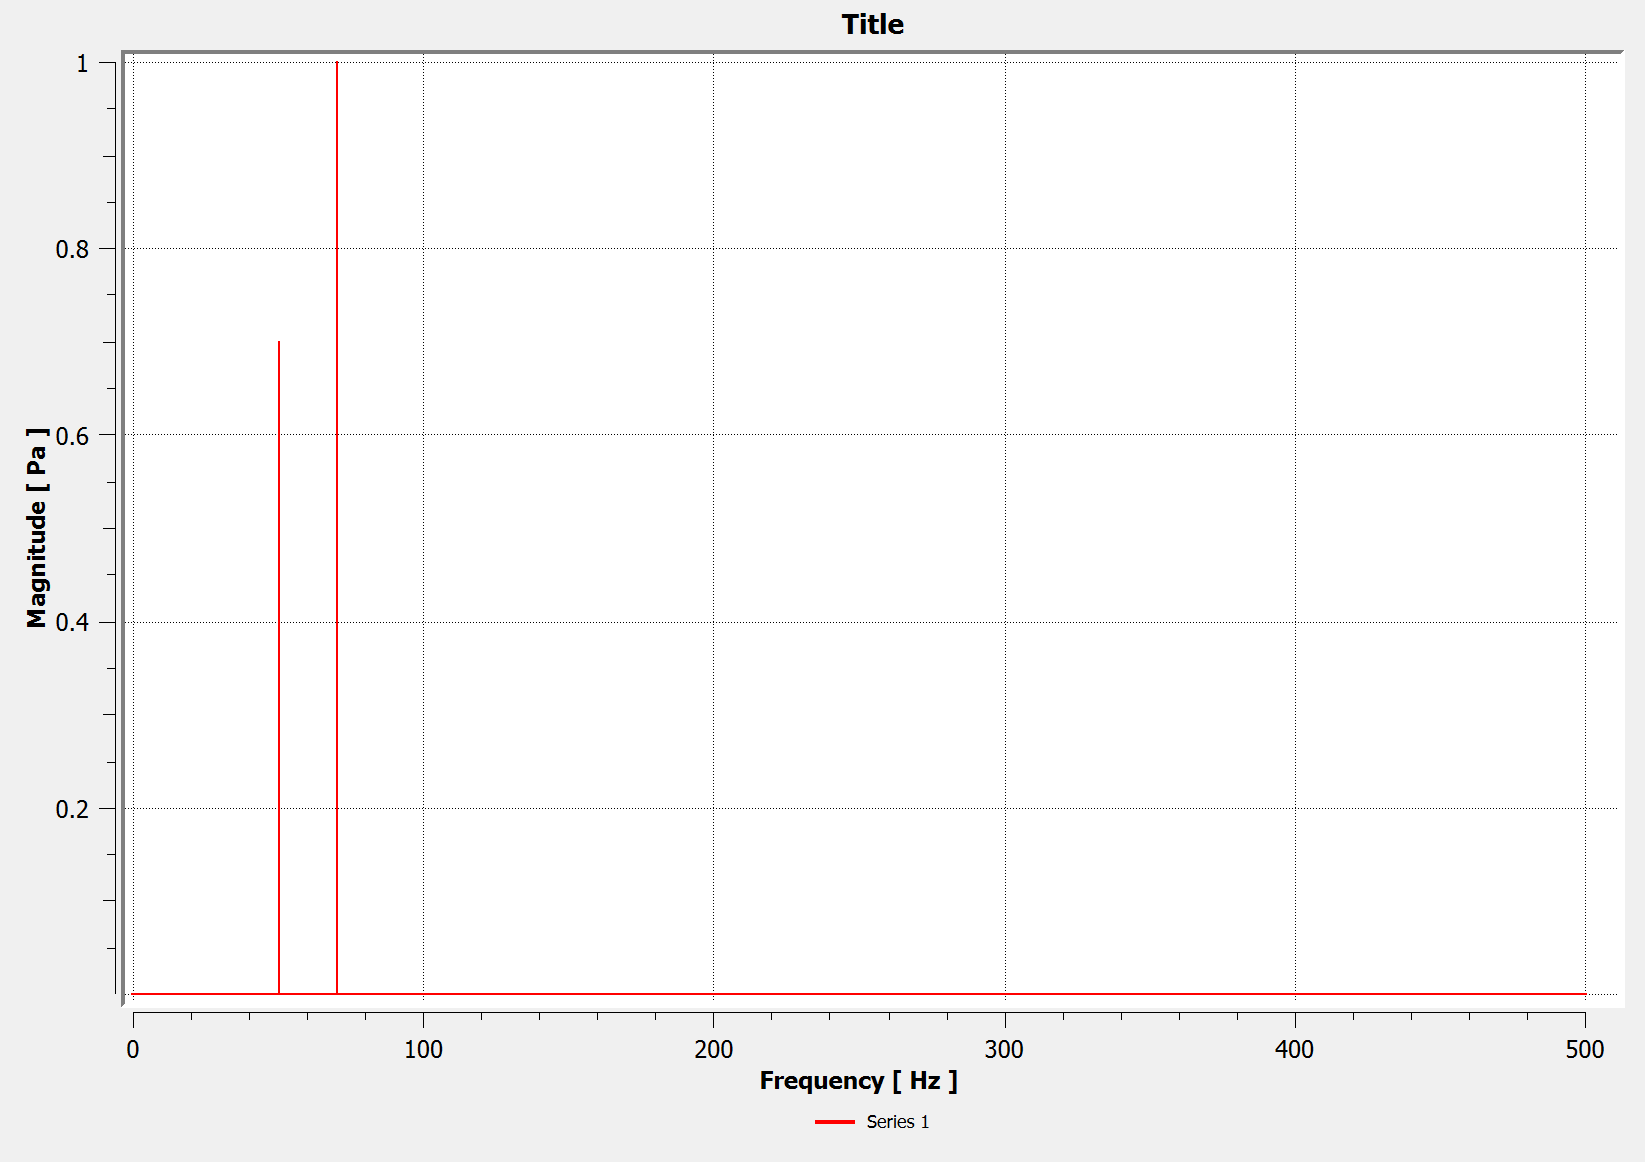Click the x-axis tick label '300'

tap(1004, 1050)
